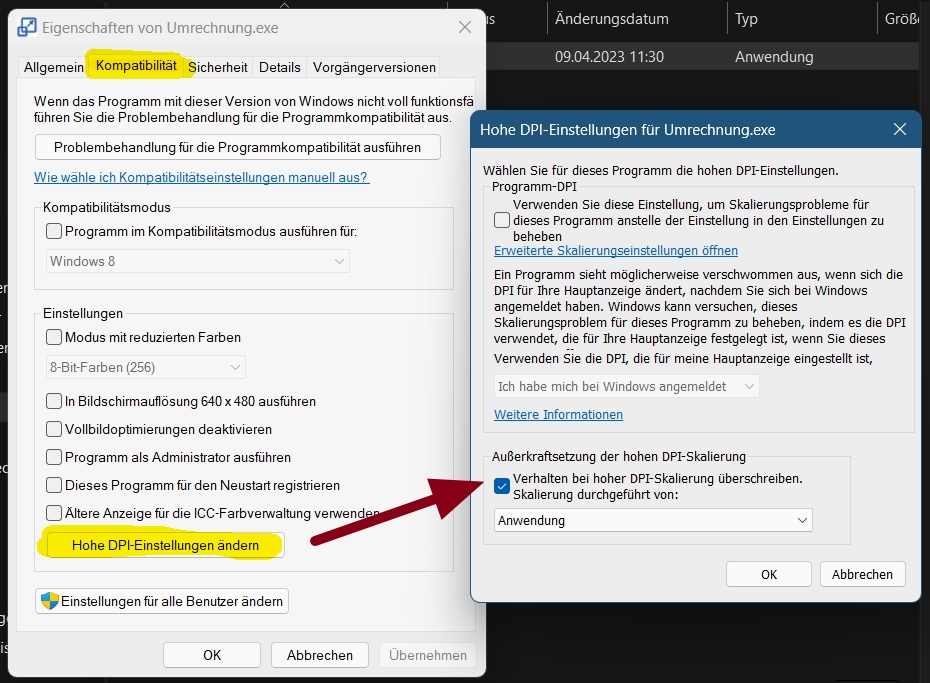Click the Umrechnung.exe properties title bar icon
The width and height of the screenshot is (930, 683).
coord(27,28)
